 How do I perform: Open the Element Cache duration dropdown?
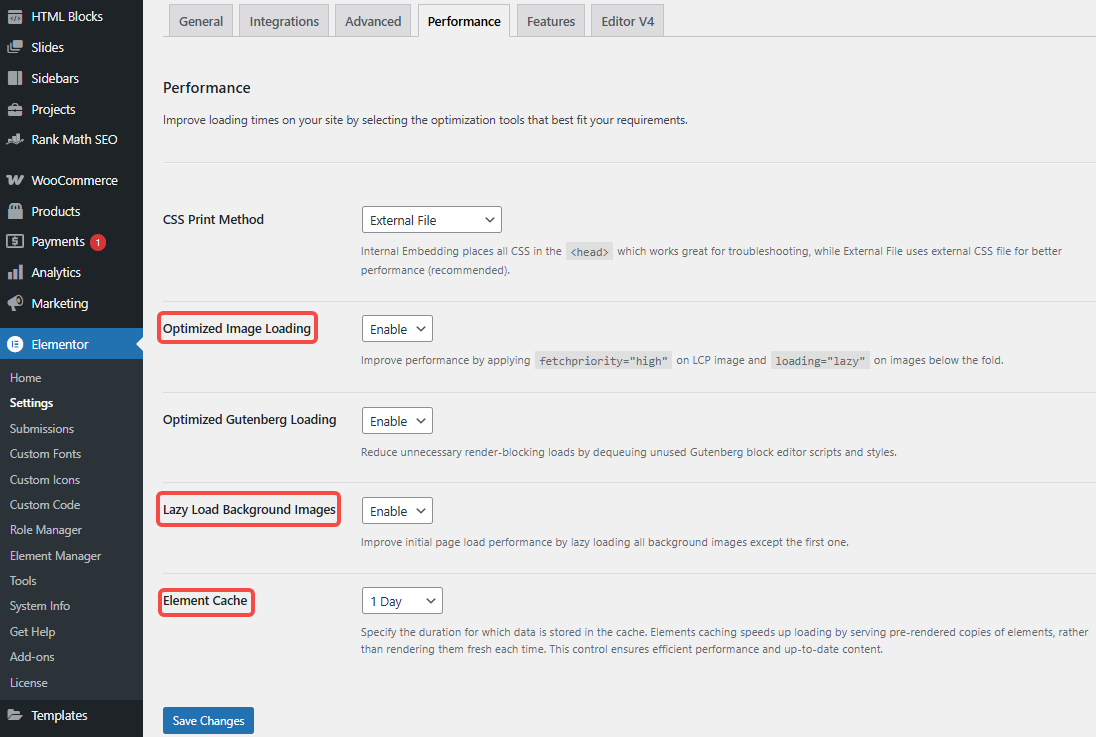[402, 601]
